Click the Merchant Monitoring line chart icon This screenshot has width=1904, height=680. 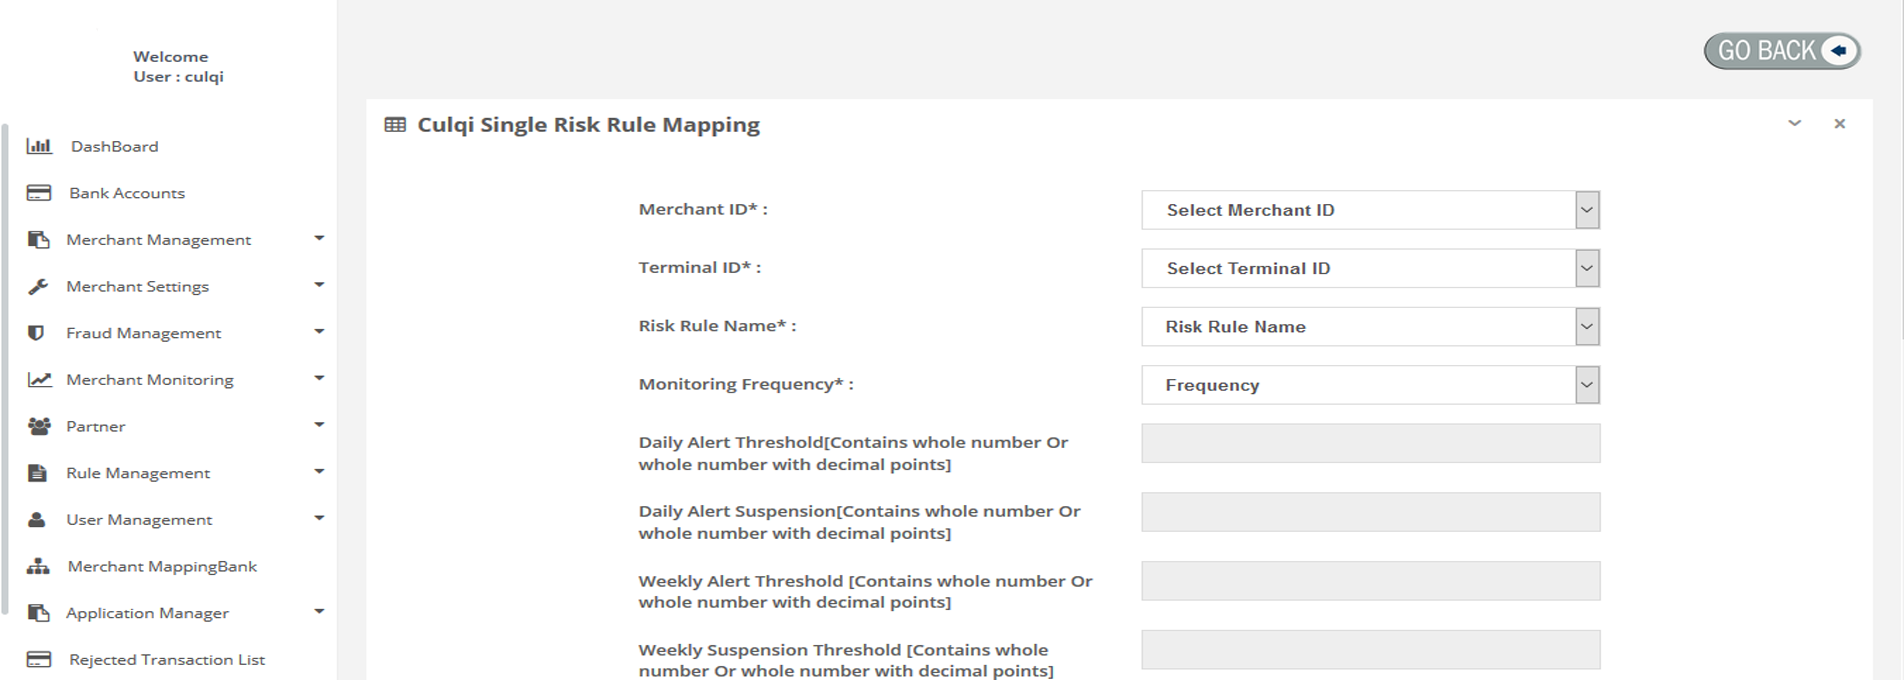coord(39,380)
